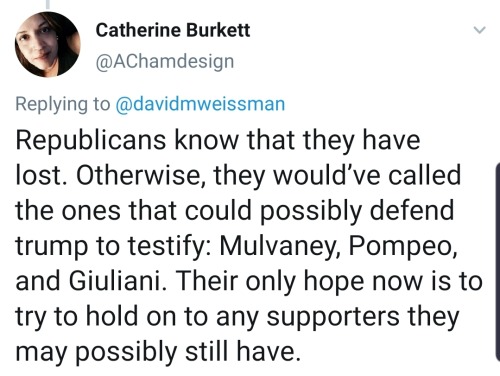Expand the tweet options chevron
The width and height of the screenshot is (500, 376).
click(480, 30)
